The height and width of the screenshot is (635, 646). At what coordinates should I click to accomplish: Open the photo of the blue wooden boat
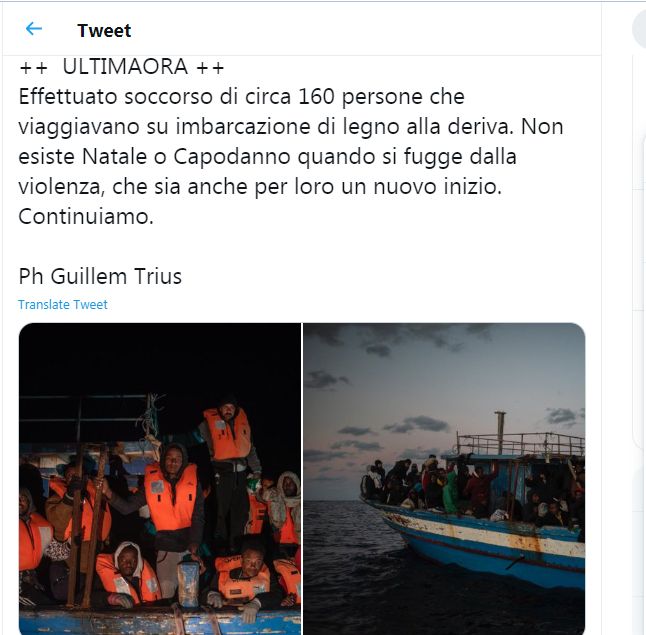click(444, 479)
